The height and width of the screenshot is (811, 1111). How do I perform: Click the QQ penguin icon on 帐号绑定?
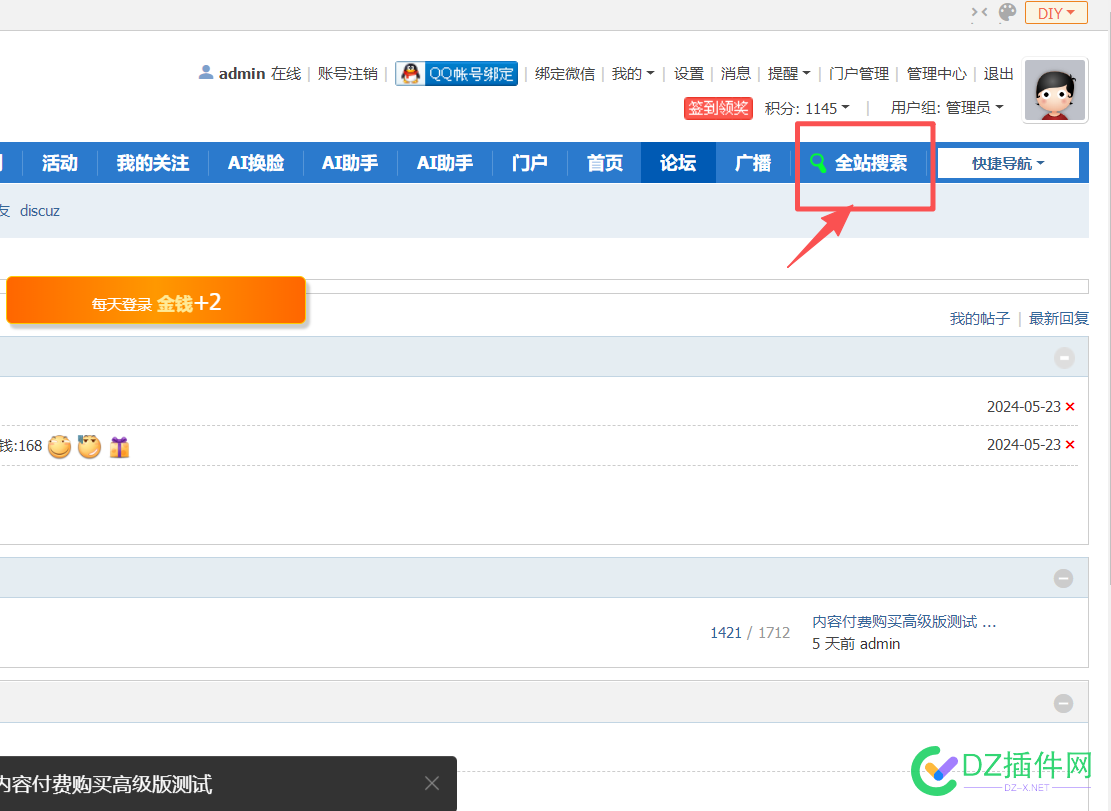(x=410, y=73)
